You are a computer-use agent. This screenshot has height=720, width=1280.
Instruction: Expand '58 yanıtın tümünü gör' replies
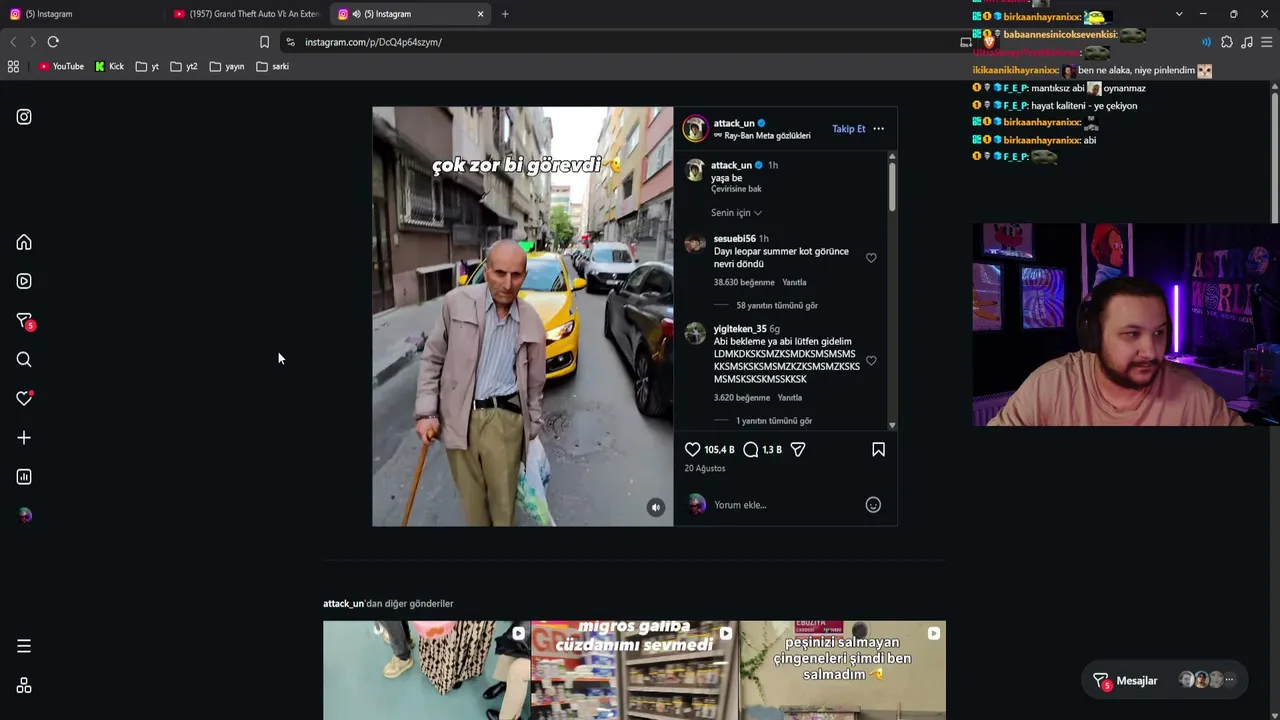click(777, 306)
